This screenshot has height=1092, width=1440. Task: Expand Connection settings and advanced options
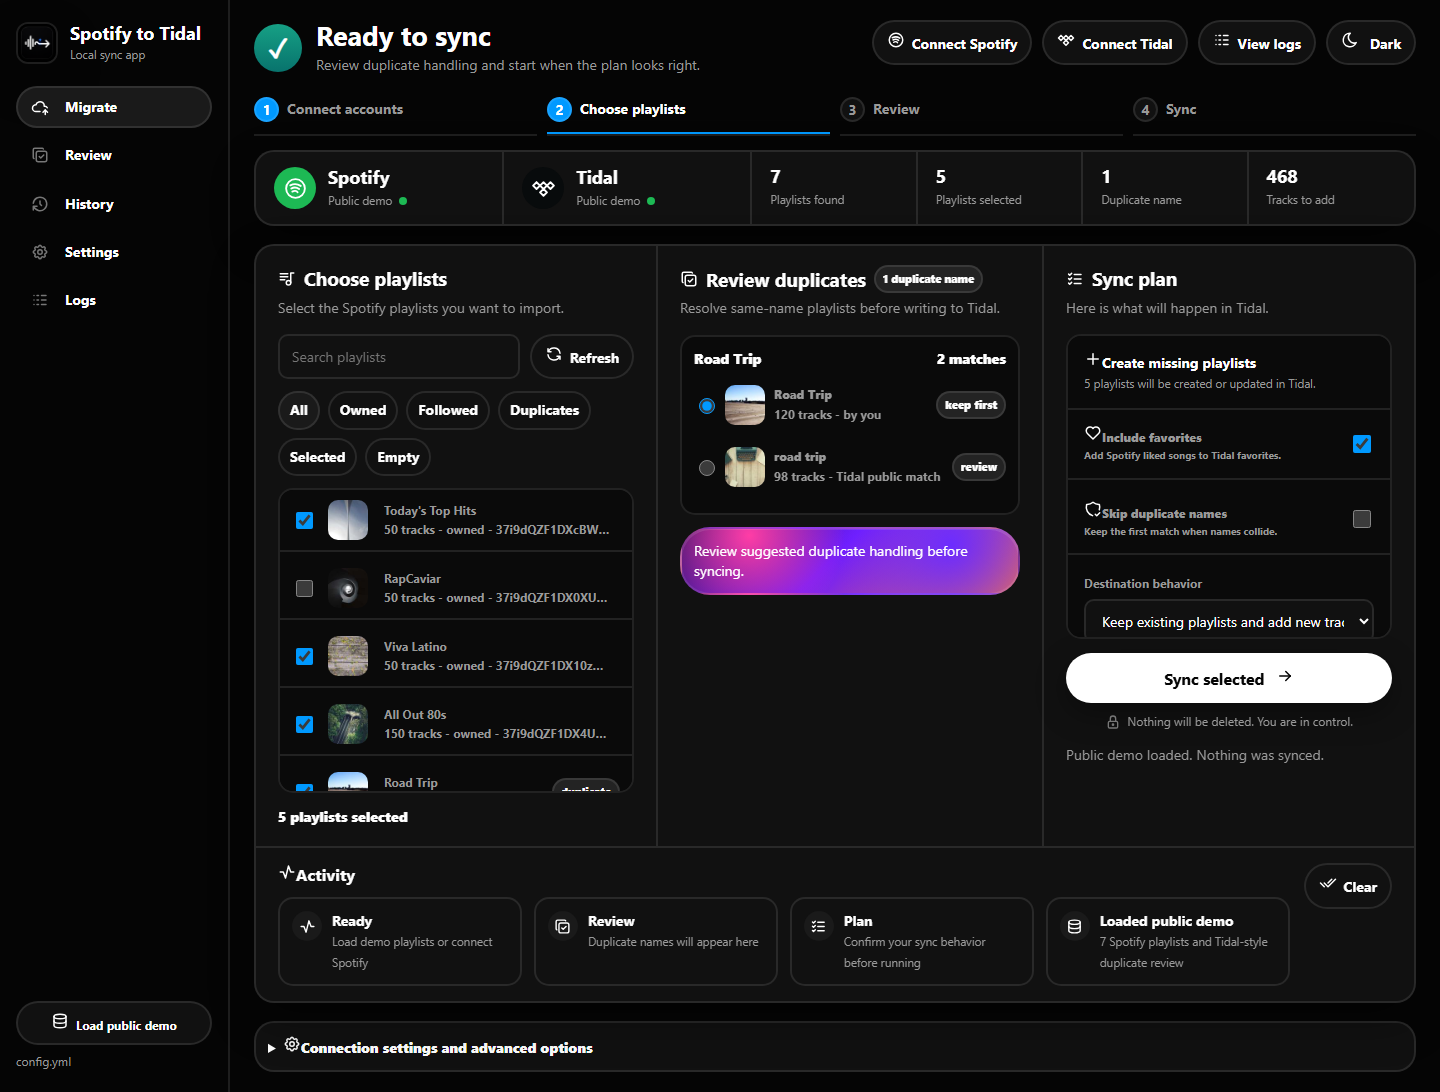[x=835, y=1047]
